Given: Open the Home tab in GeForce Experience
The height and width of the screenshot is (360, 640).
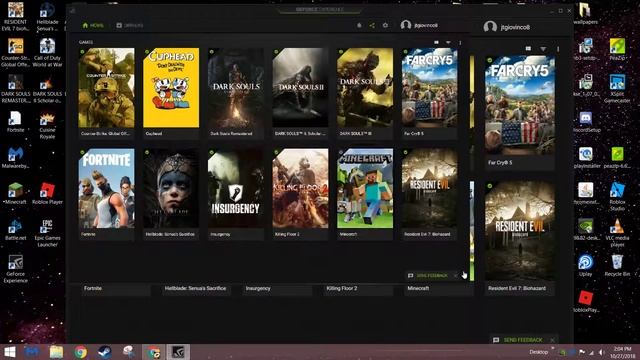Looking at the screenshot, I should pyautogui.click(x=93, y=25).
